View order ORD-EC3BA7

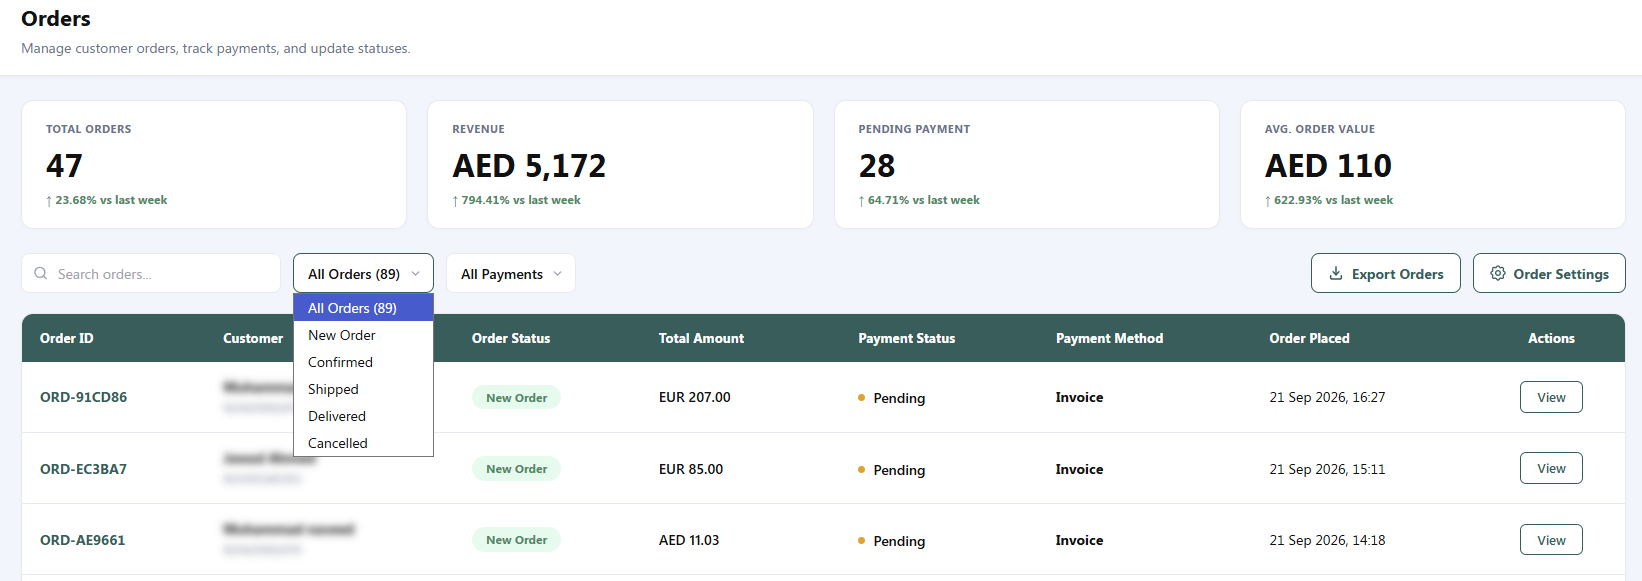point(1551,468)
